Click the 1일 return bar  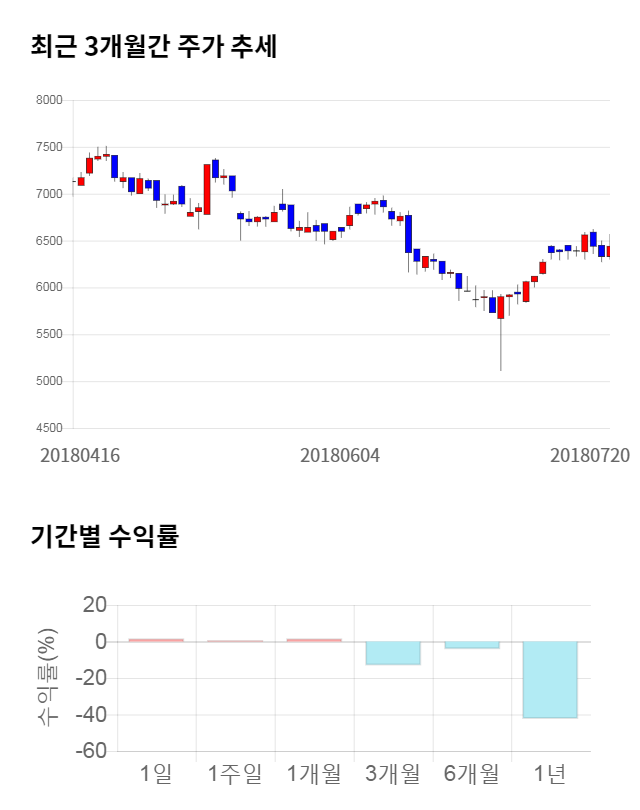[x=156, y=640]
